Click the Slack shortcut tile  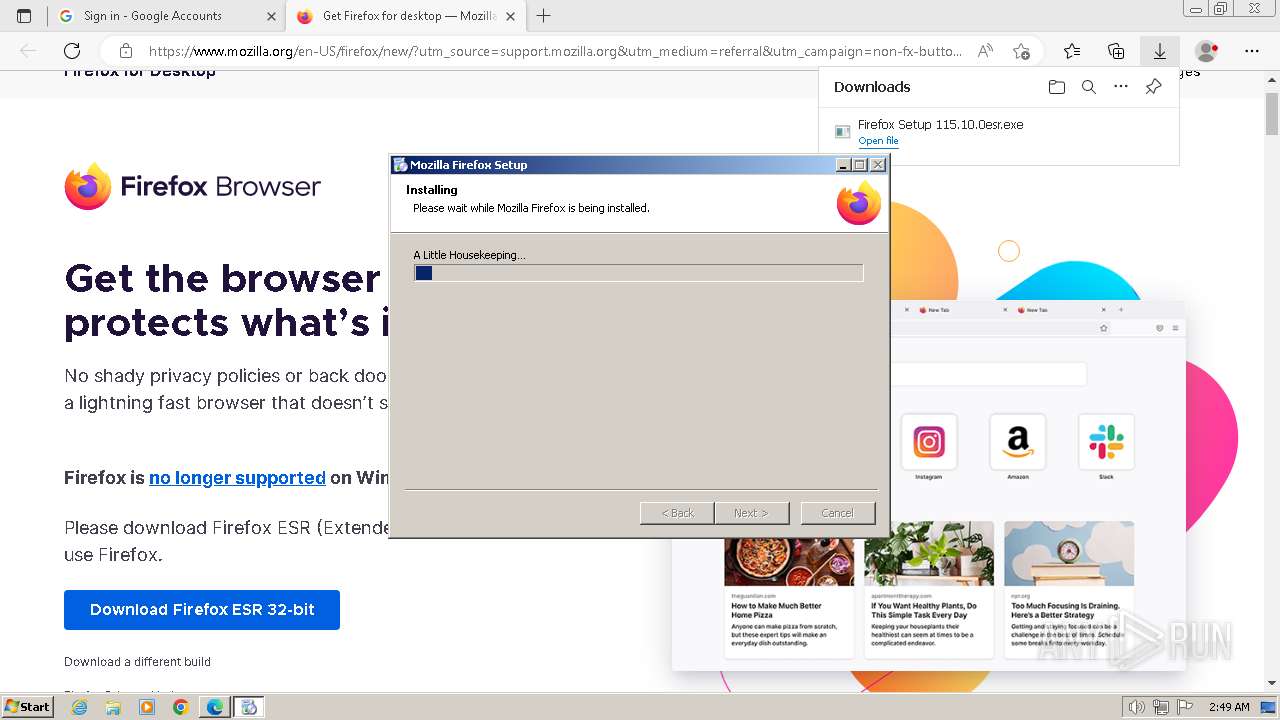pos(1106,442)
